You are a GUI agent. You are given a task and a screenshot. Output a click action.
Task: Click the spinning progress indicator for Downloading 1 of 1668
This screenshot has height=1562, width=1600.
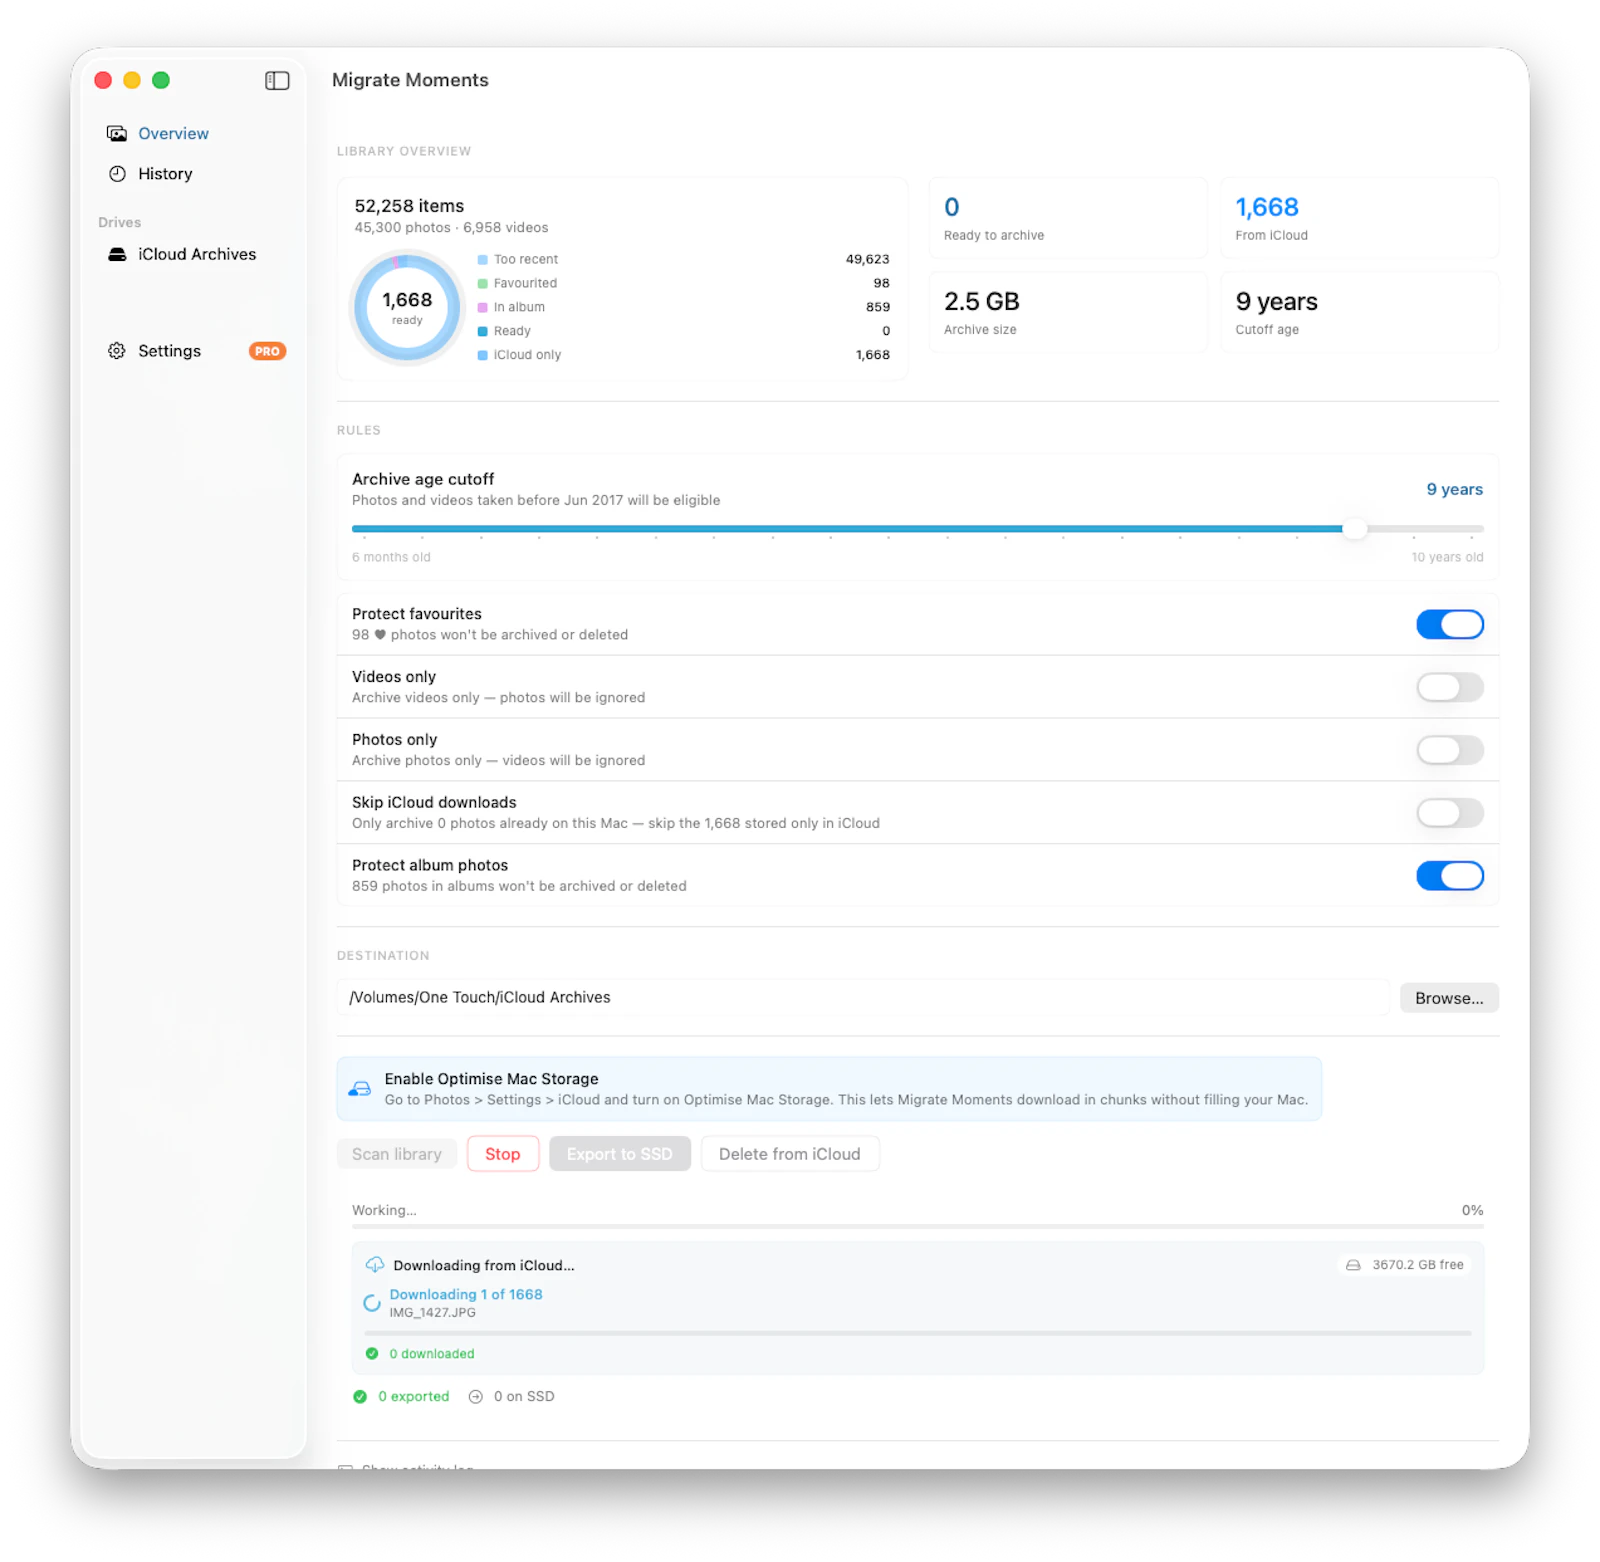tap(371, 1303)
